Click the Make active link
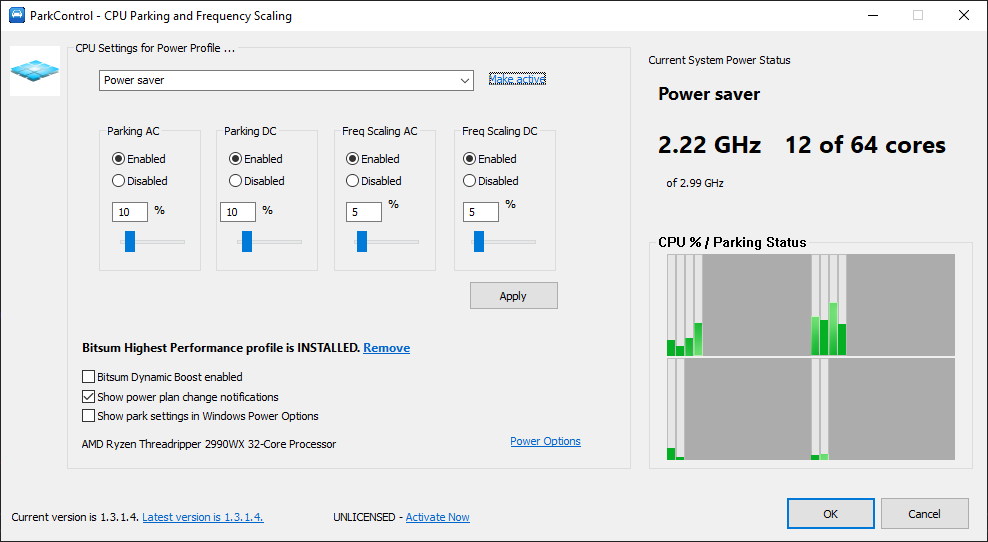 point(517,80)
